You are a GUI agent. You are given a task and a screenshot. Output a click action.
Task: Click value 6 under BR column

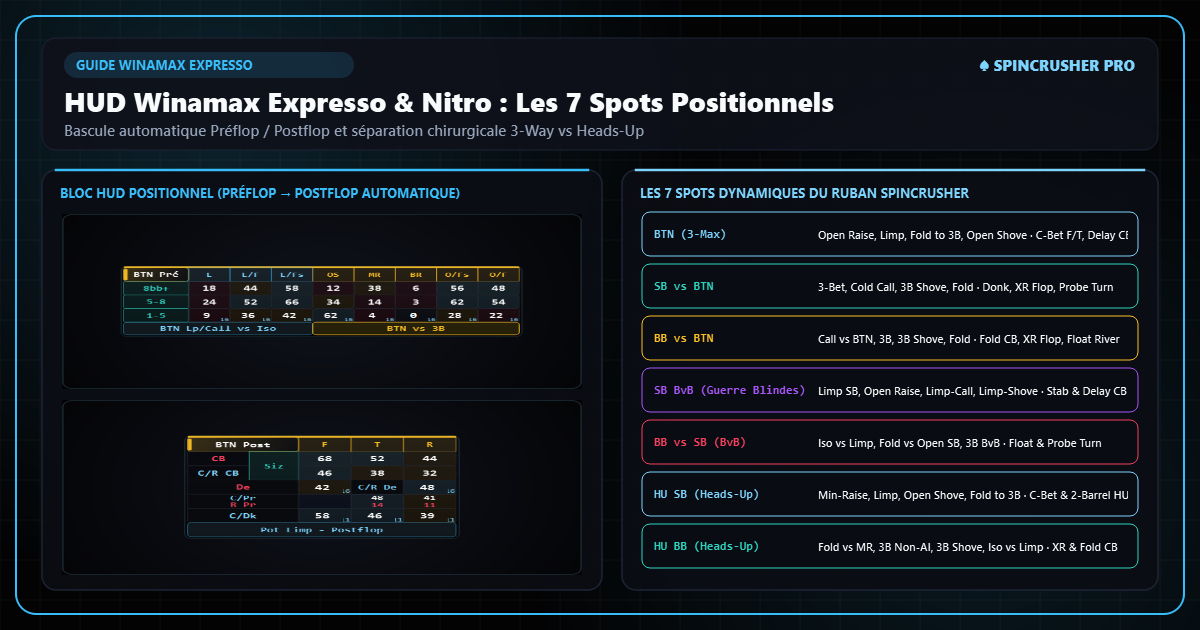(416, 288)
